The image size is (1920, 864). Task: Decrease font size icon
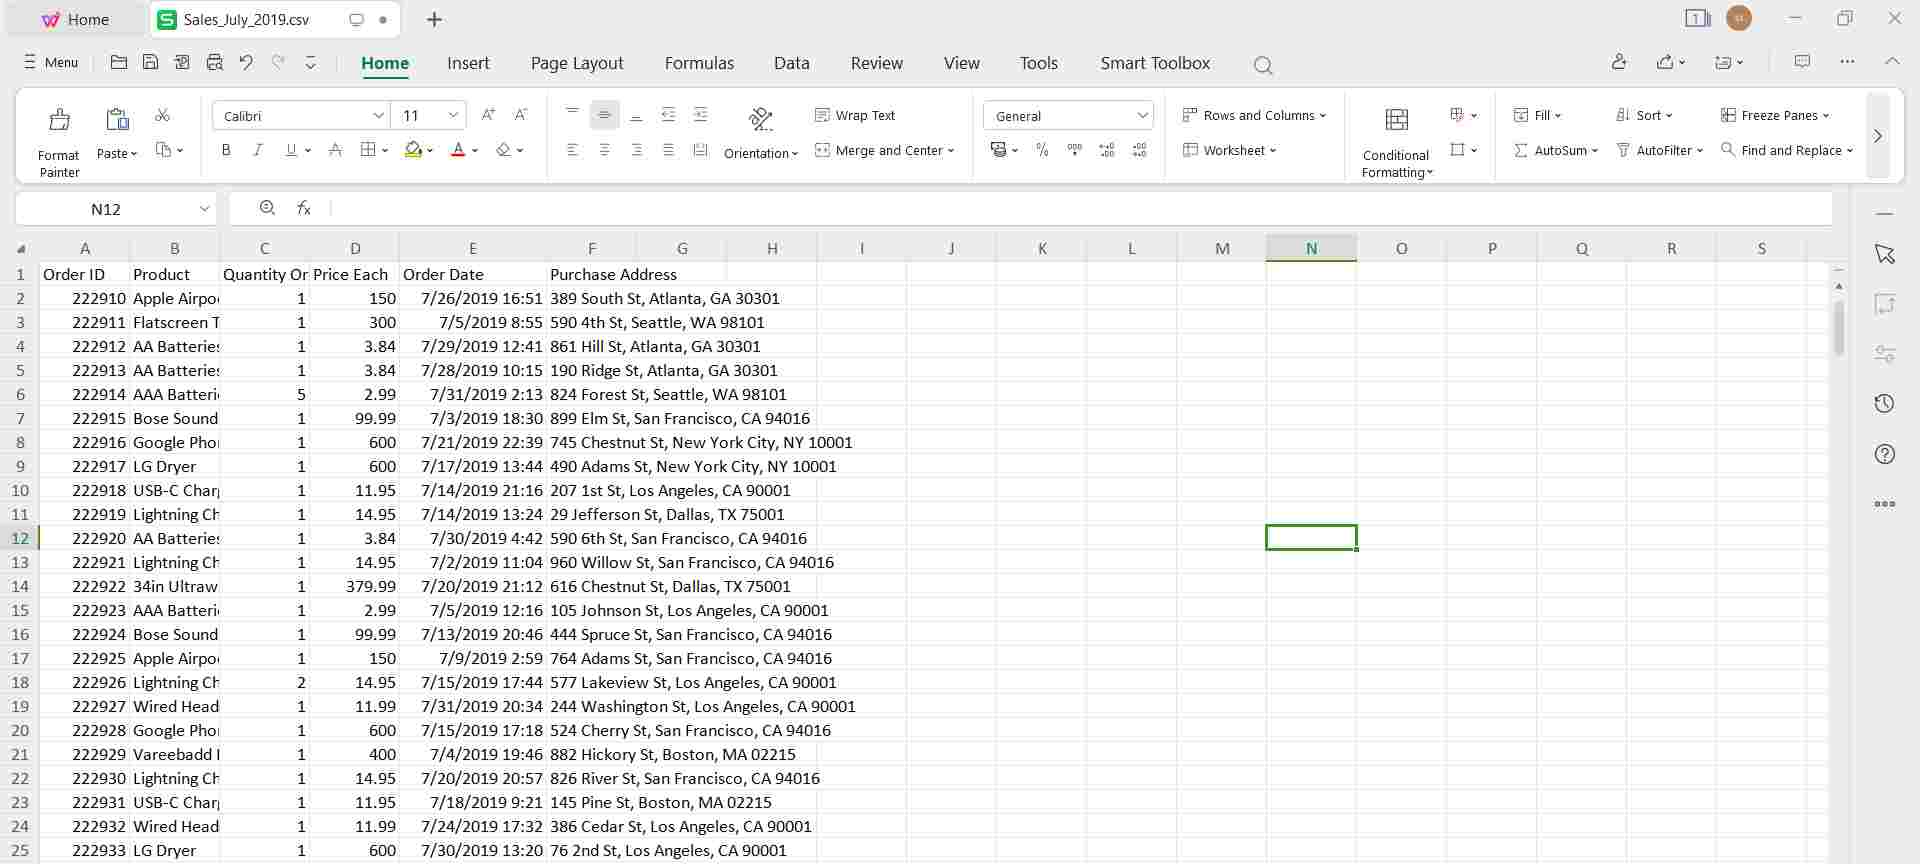(520, 115)
